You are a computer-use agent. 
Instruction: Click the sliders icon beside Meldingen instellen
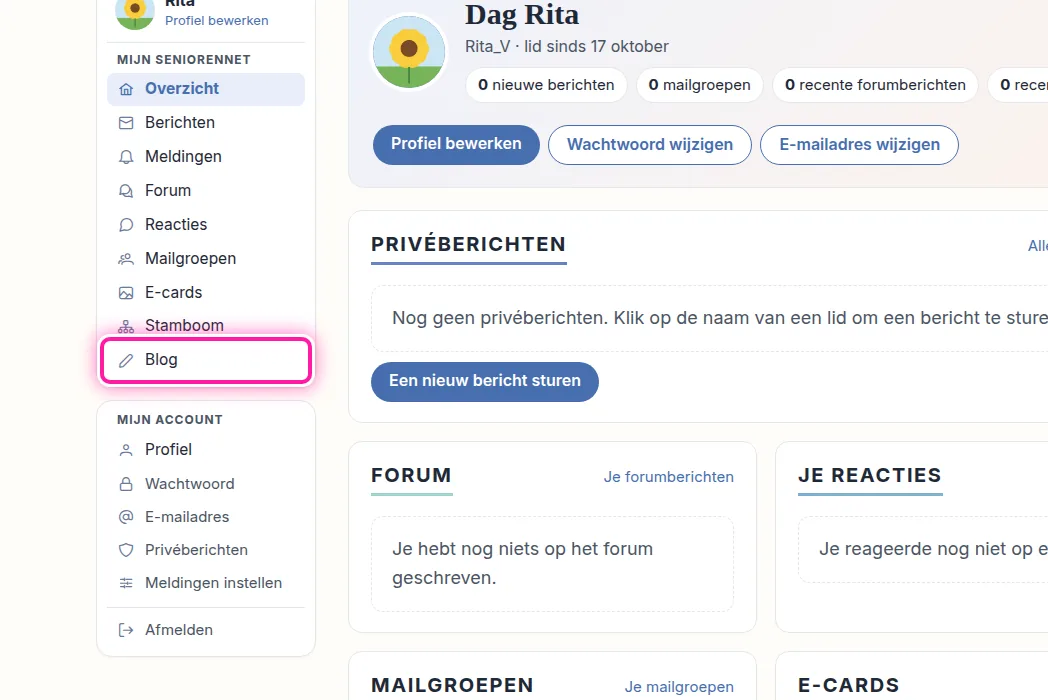point(126,583)
